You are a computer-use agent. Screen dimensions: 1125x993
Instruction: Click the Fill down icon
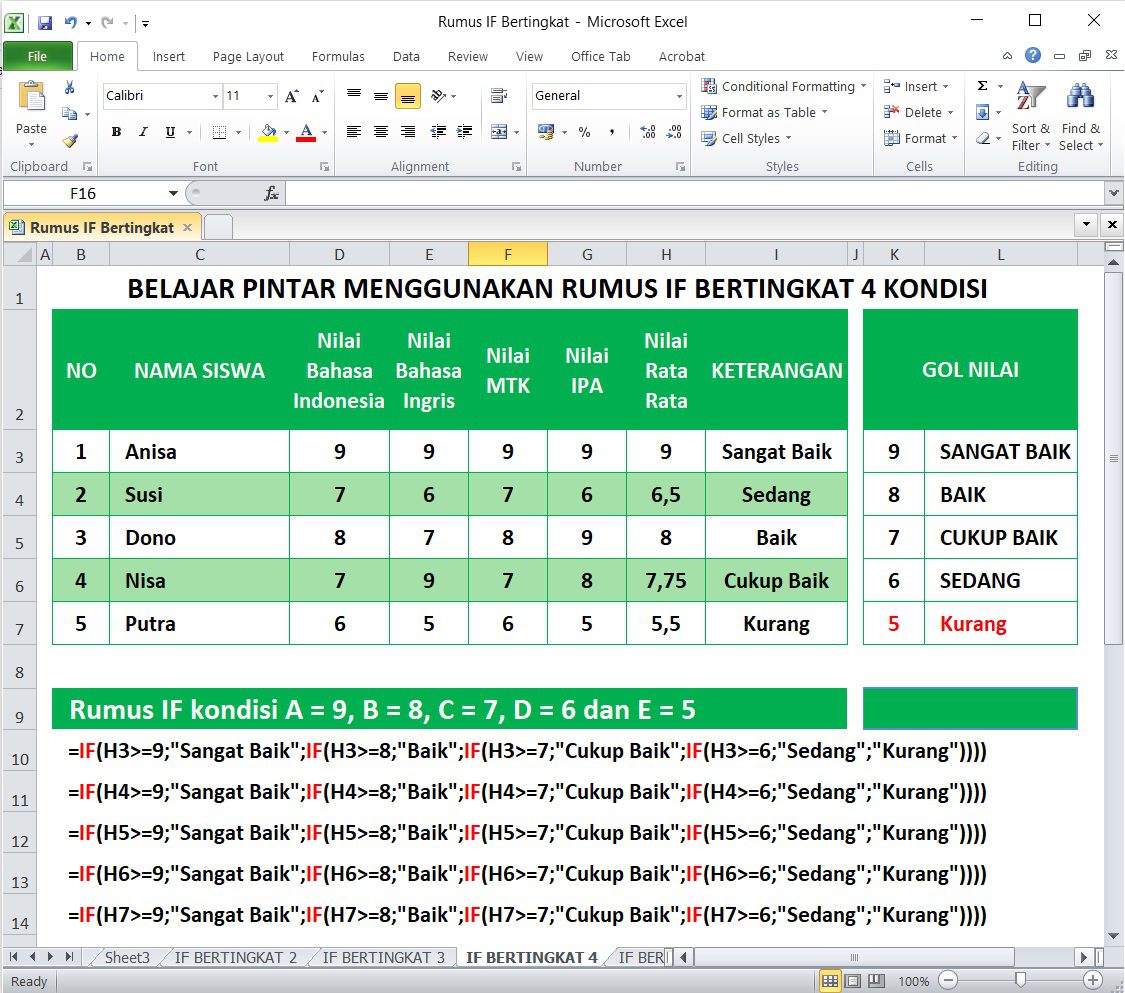coord(983,112)
